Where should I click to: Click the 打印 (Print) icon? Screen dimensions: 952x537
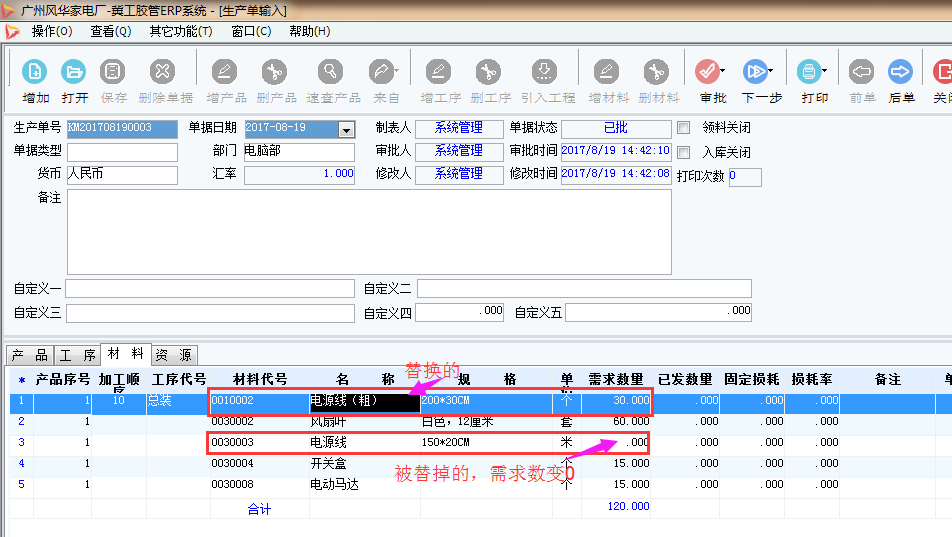coord(809,72)
